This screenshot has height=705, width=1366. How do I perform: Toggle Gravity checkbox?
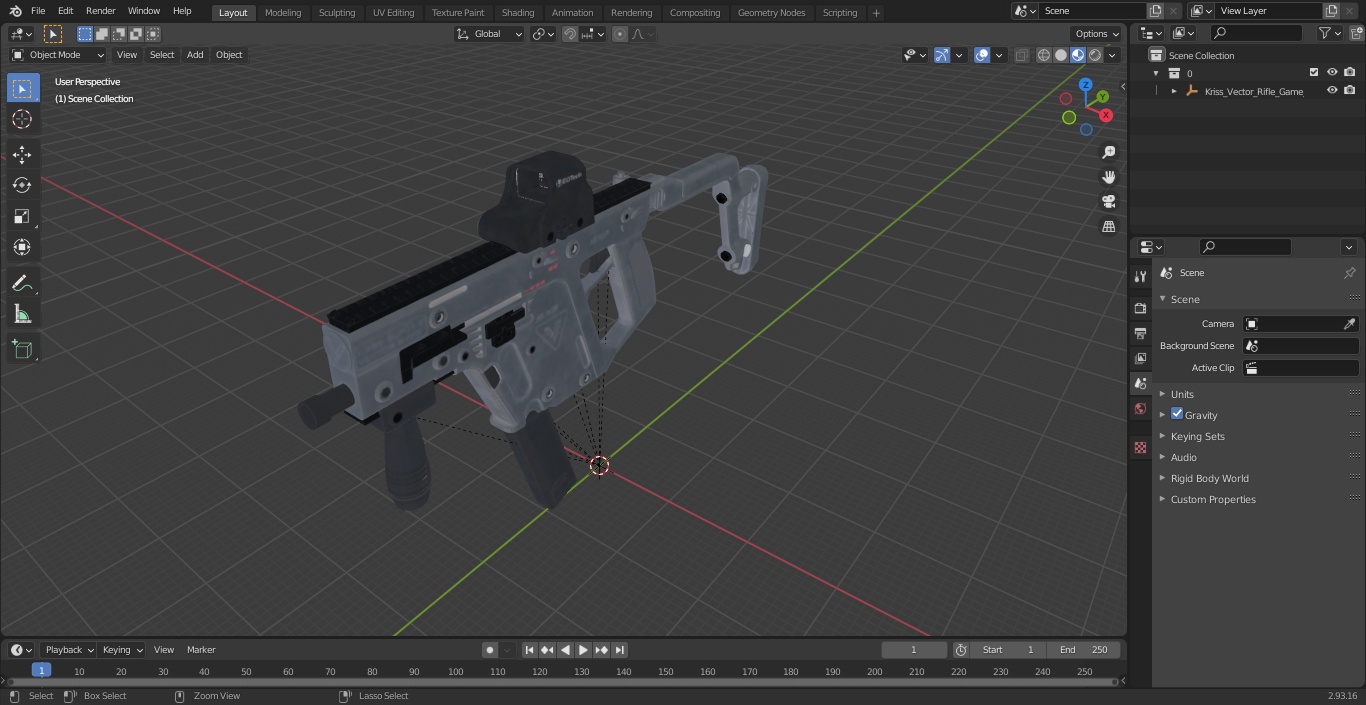coord(1177,414)
